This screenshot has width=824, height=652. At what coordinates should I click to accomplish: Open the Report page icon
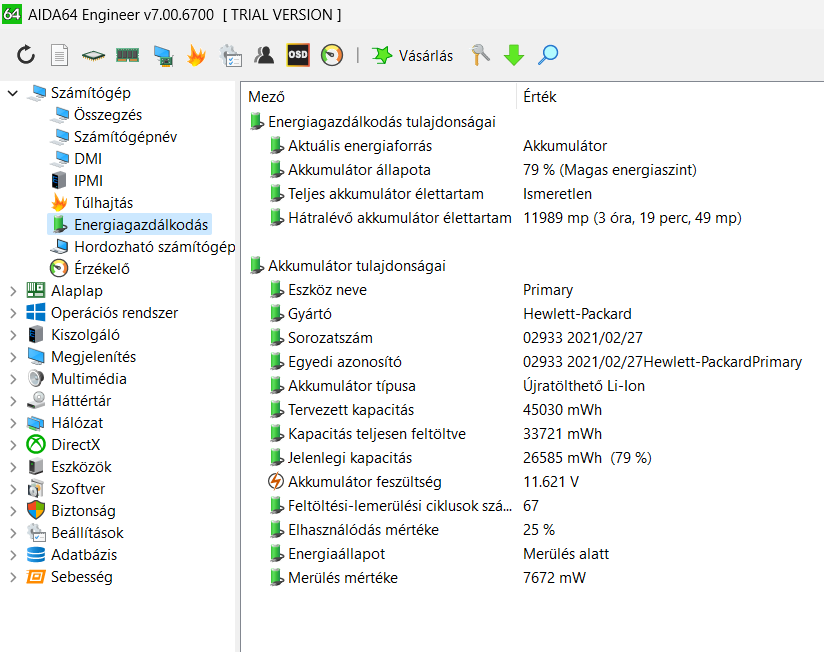[x=60, y=55]
